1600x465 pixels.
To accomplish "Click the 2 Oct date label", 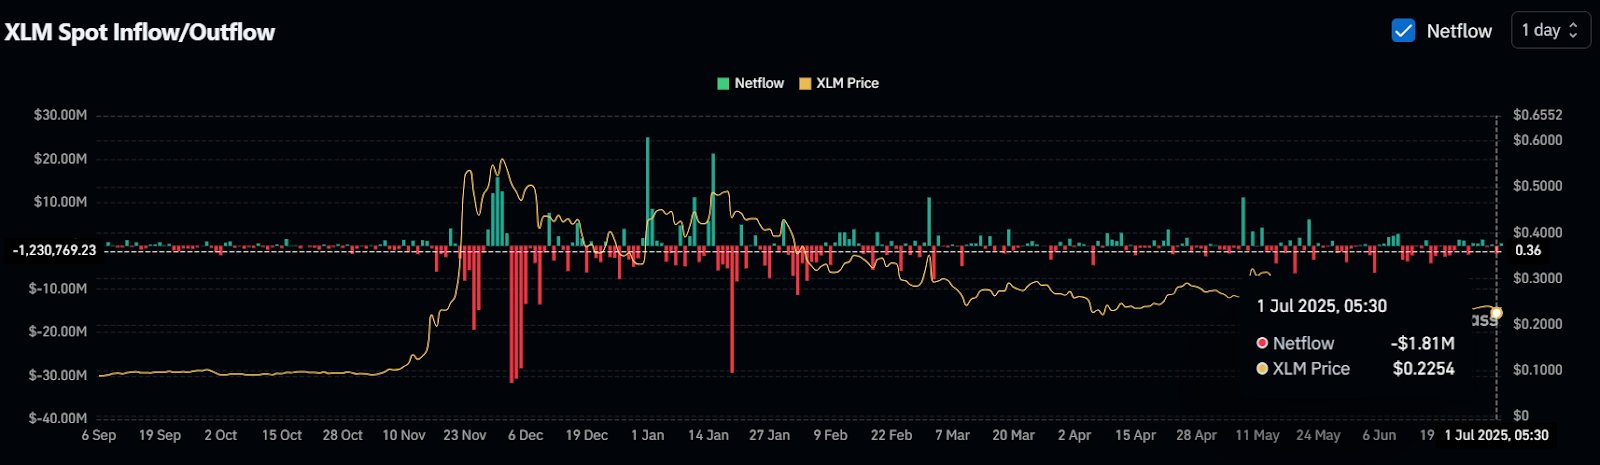I will coord(221,435).
